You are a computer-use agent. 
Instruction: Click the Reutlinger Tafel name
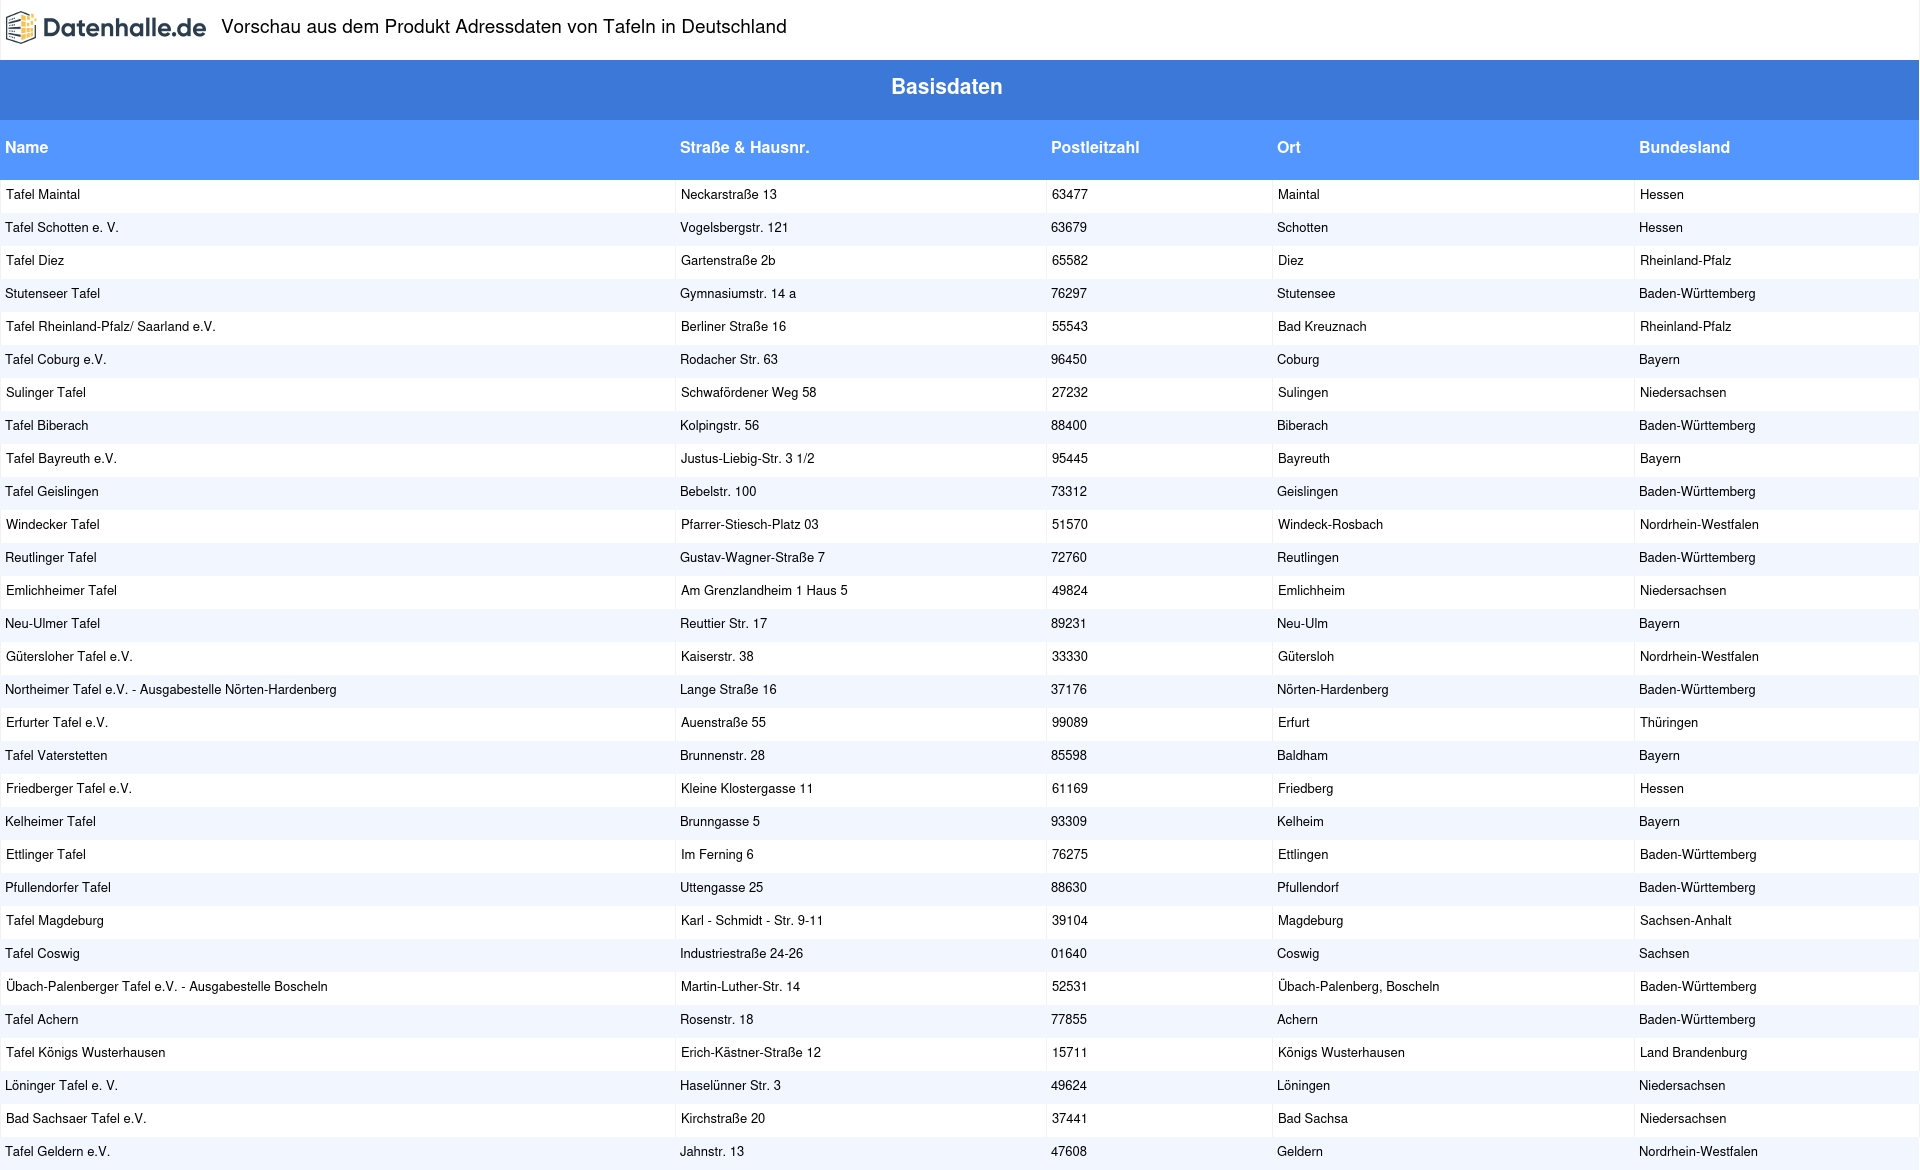(51, 558)
